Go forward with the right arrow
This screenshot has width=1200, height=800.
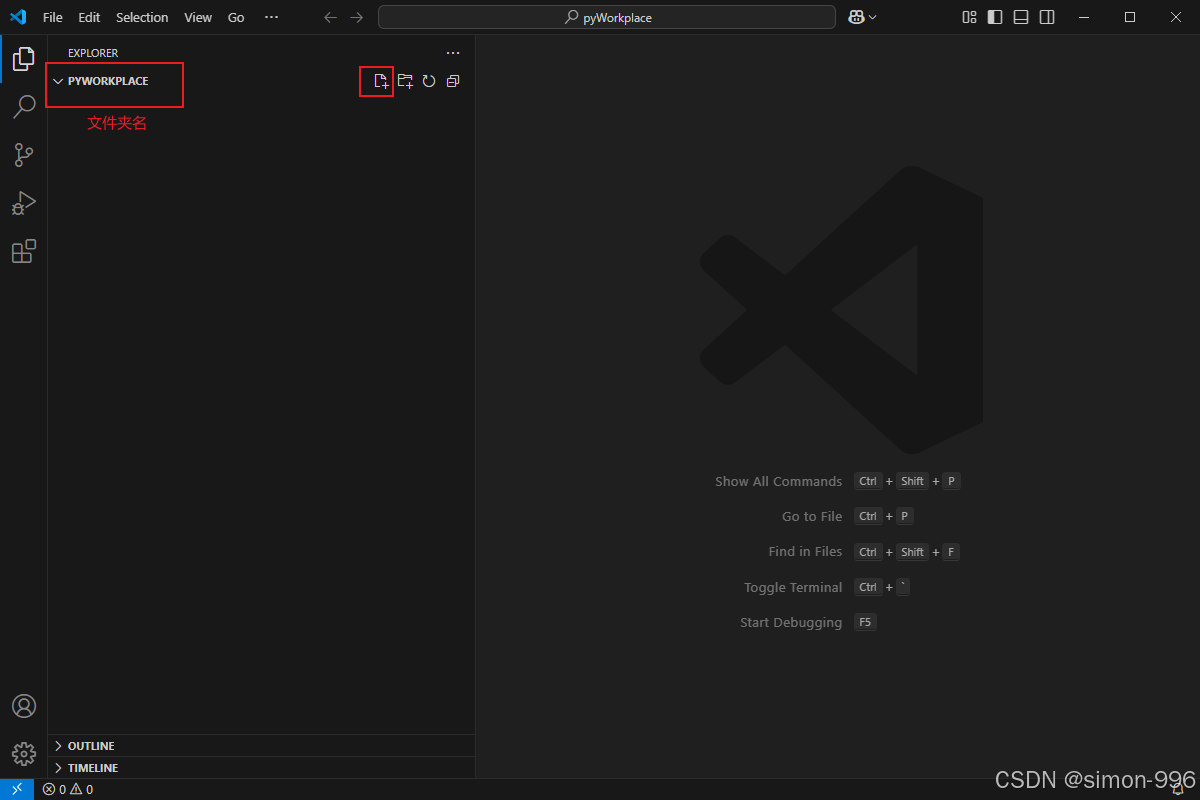point(357,17)
